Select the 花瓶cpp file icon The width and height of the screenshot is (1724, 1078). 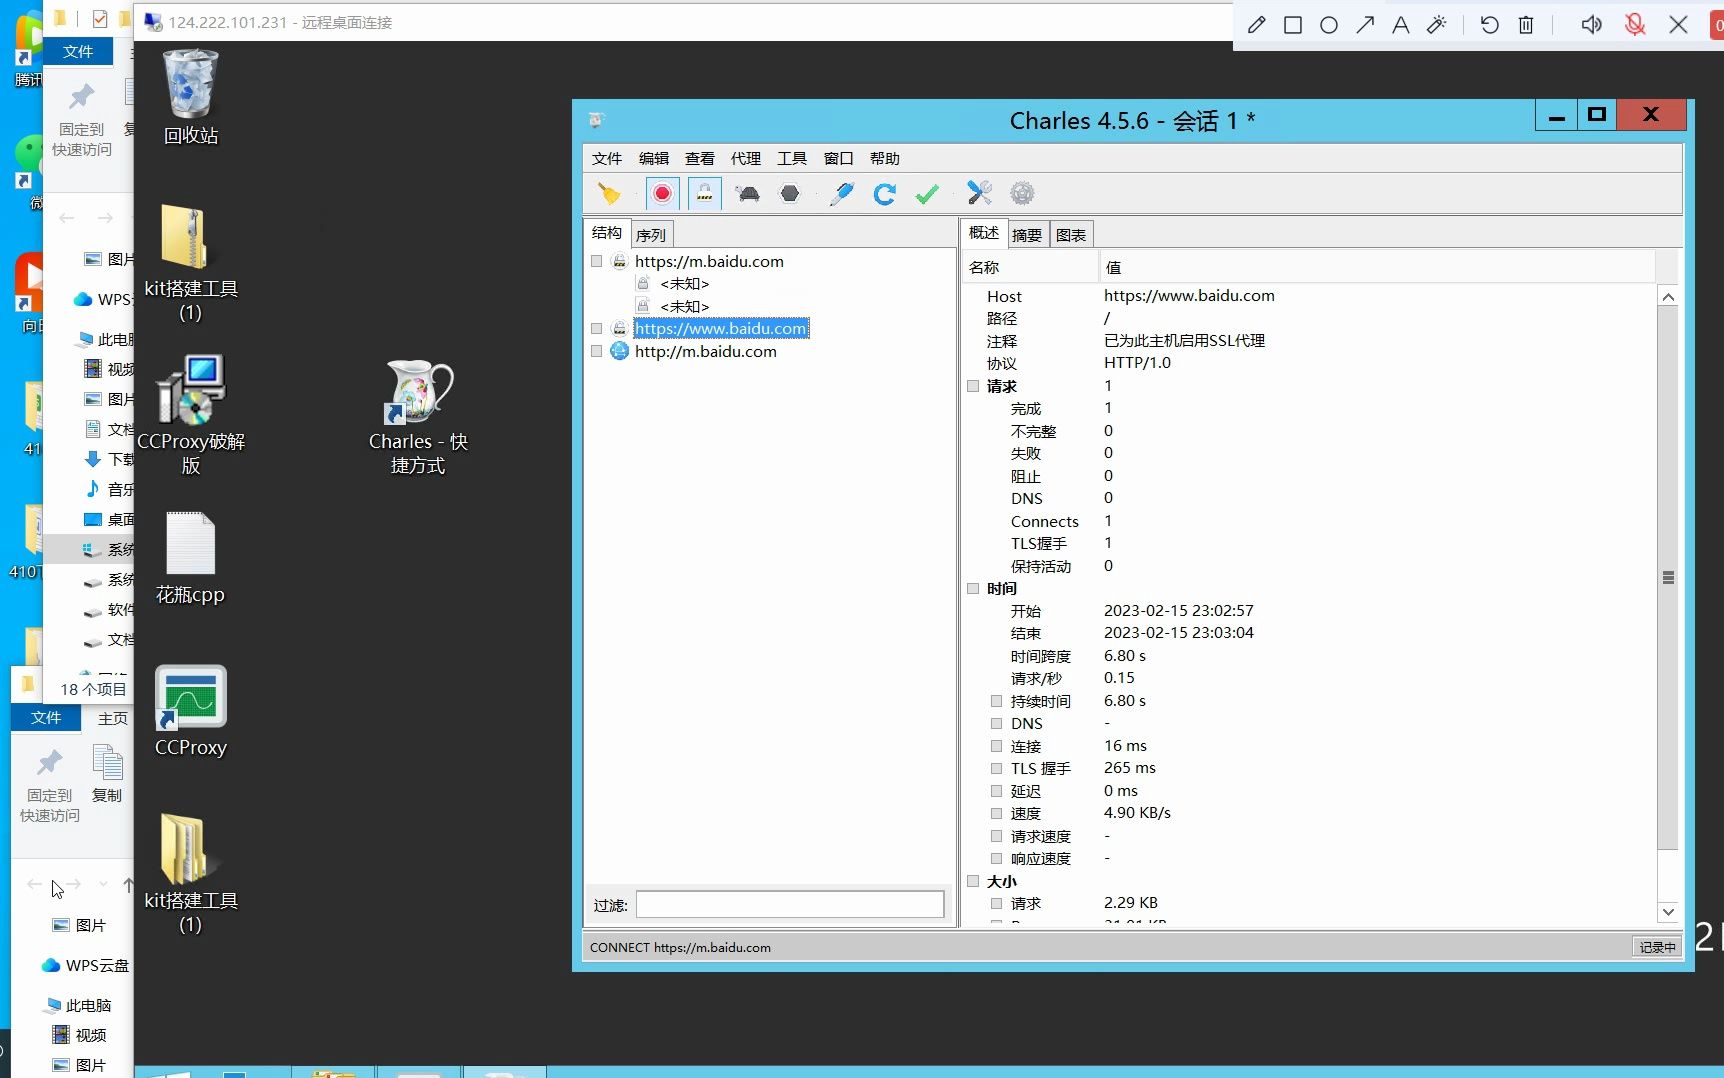pyautogui.click(x=191, y=559)
